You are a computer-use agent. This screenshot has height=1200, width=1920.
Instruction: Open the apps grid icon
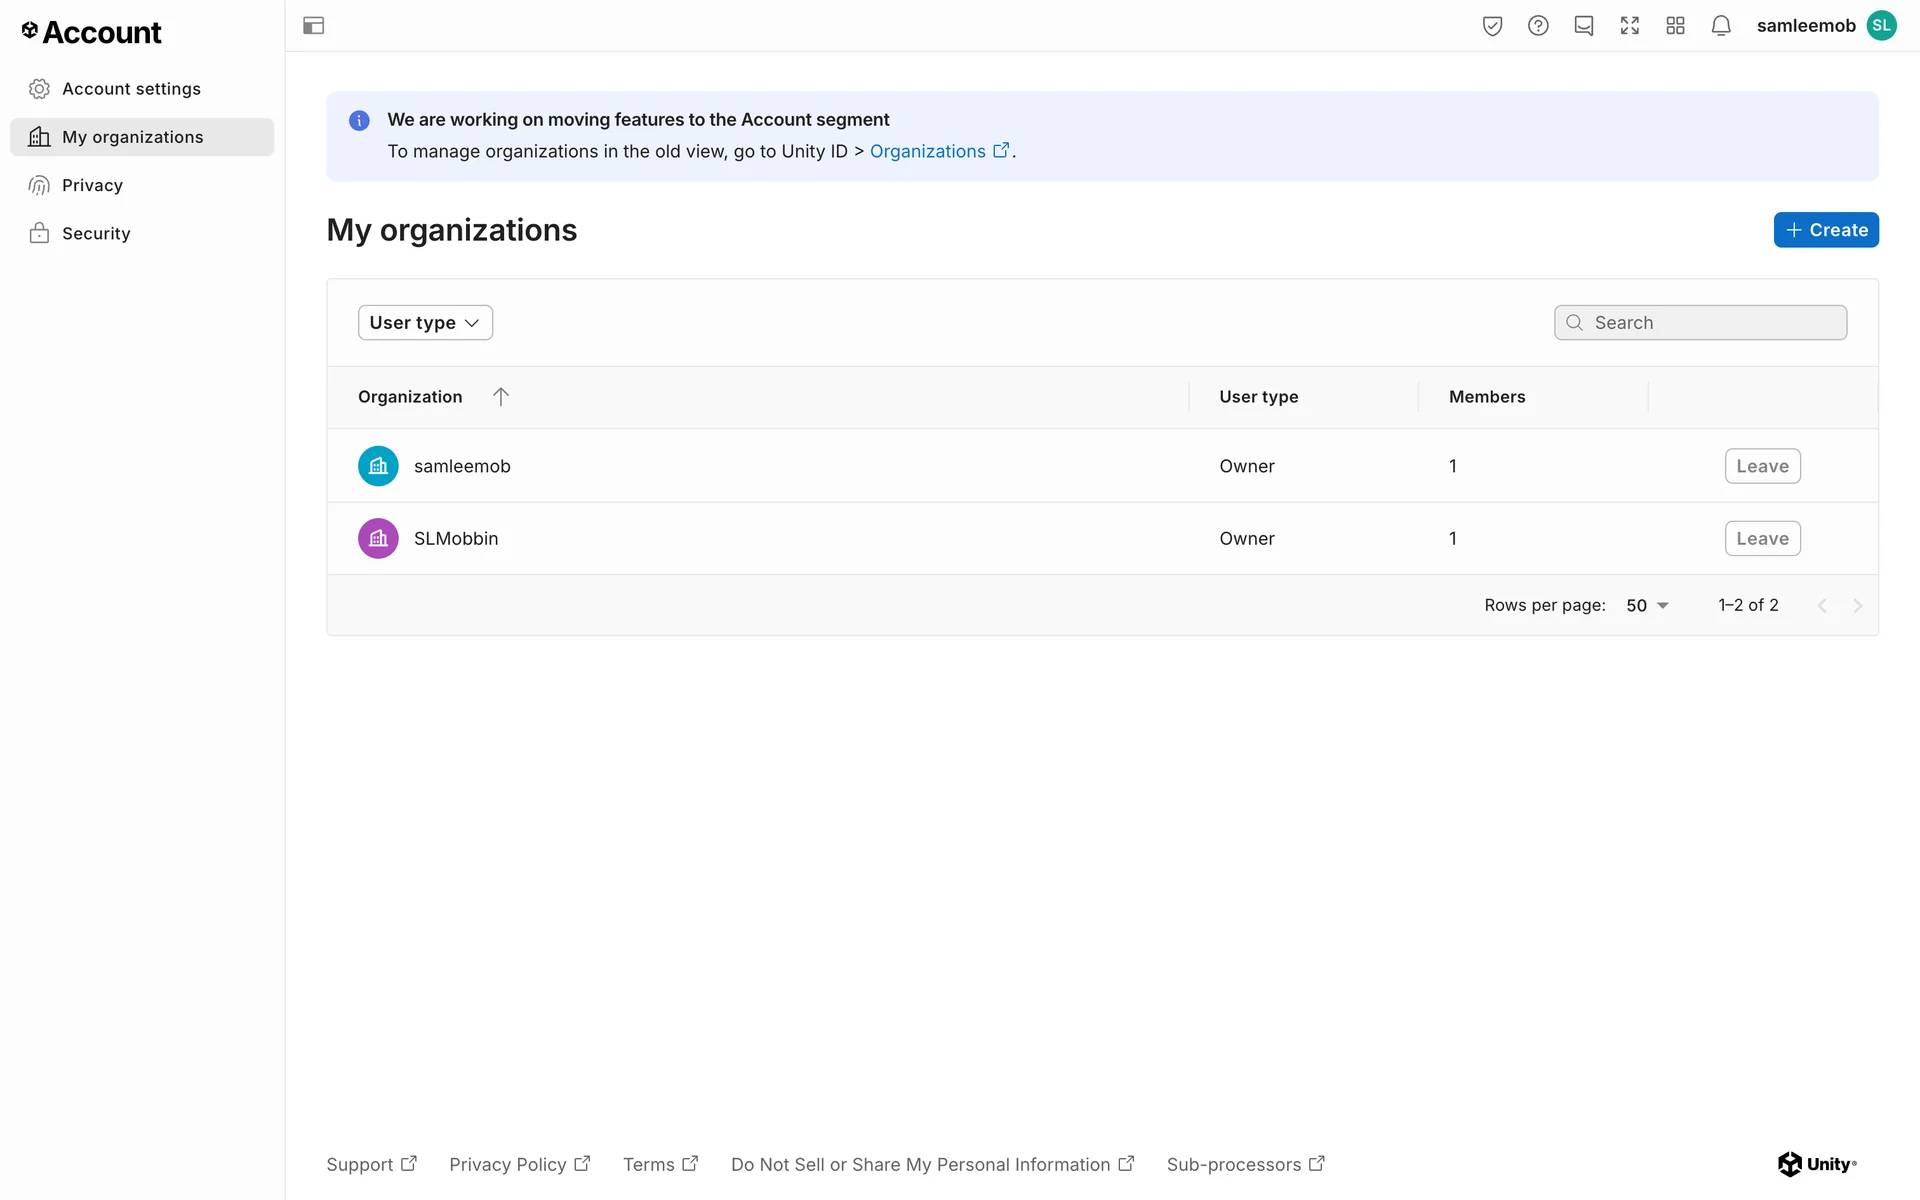pyautogui.click(x=1676, y=26)
